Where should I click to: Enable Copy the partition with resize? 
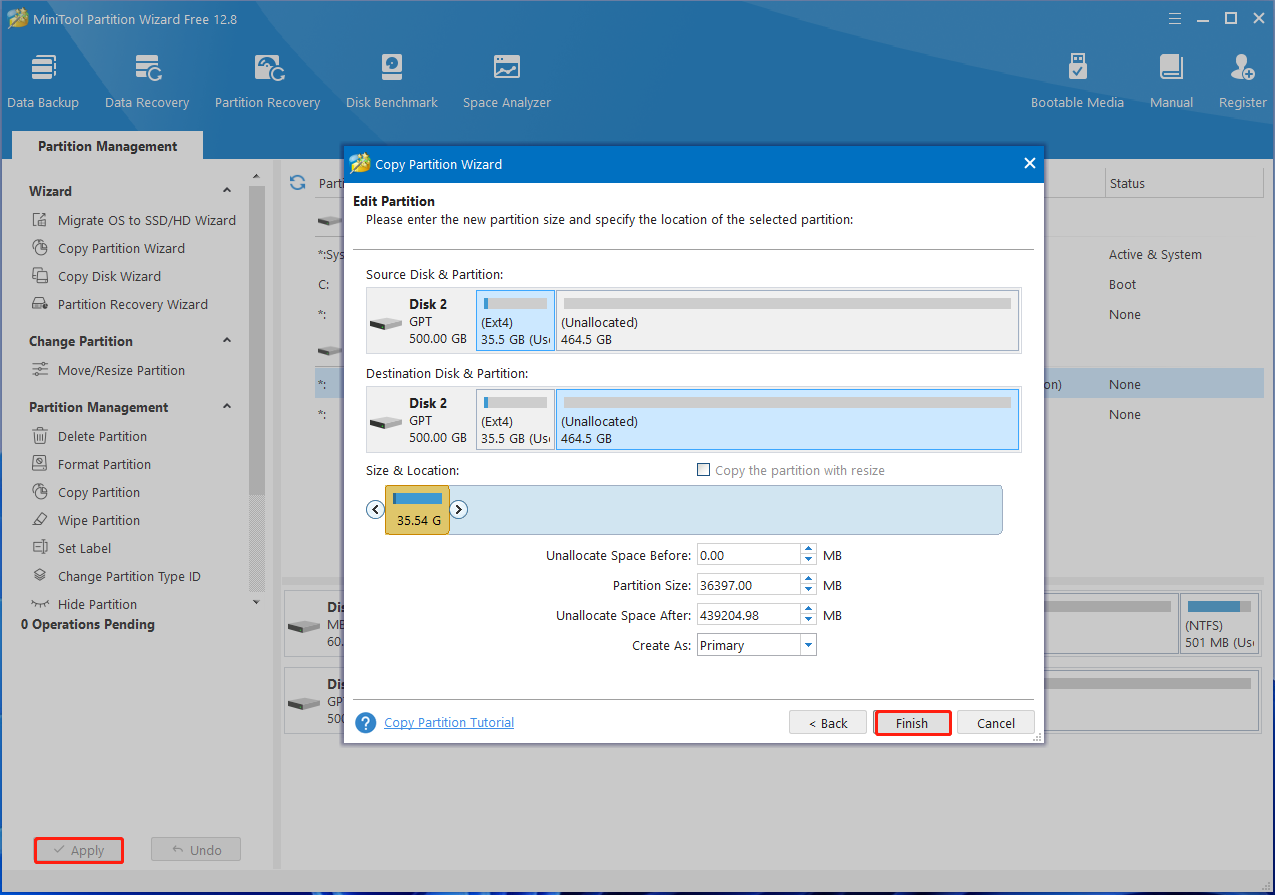(703, 470)
